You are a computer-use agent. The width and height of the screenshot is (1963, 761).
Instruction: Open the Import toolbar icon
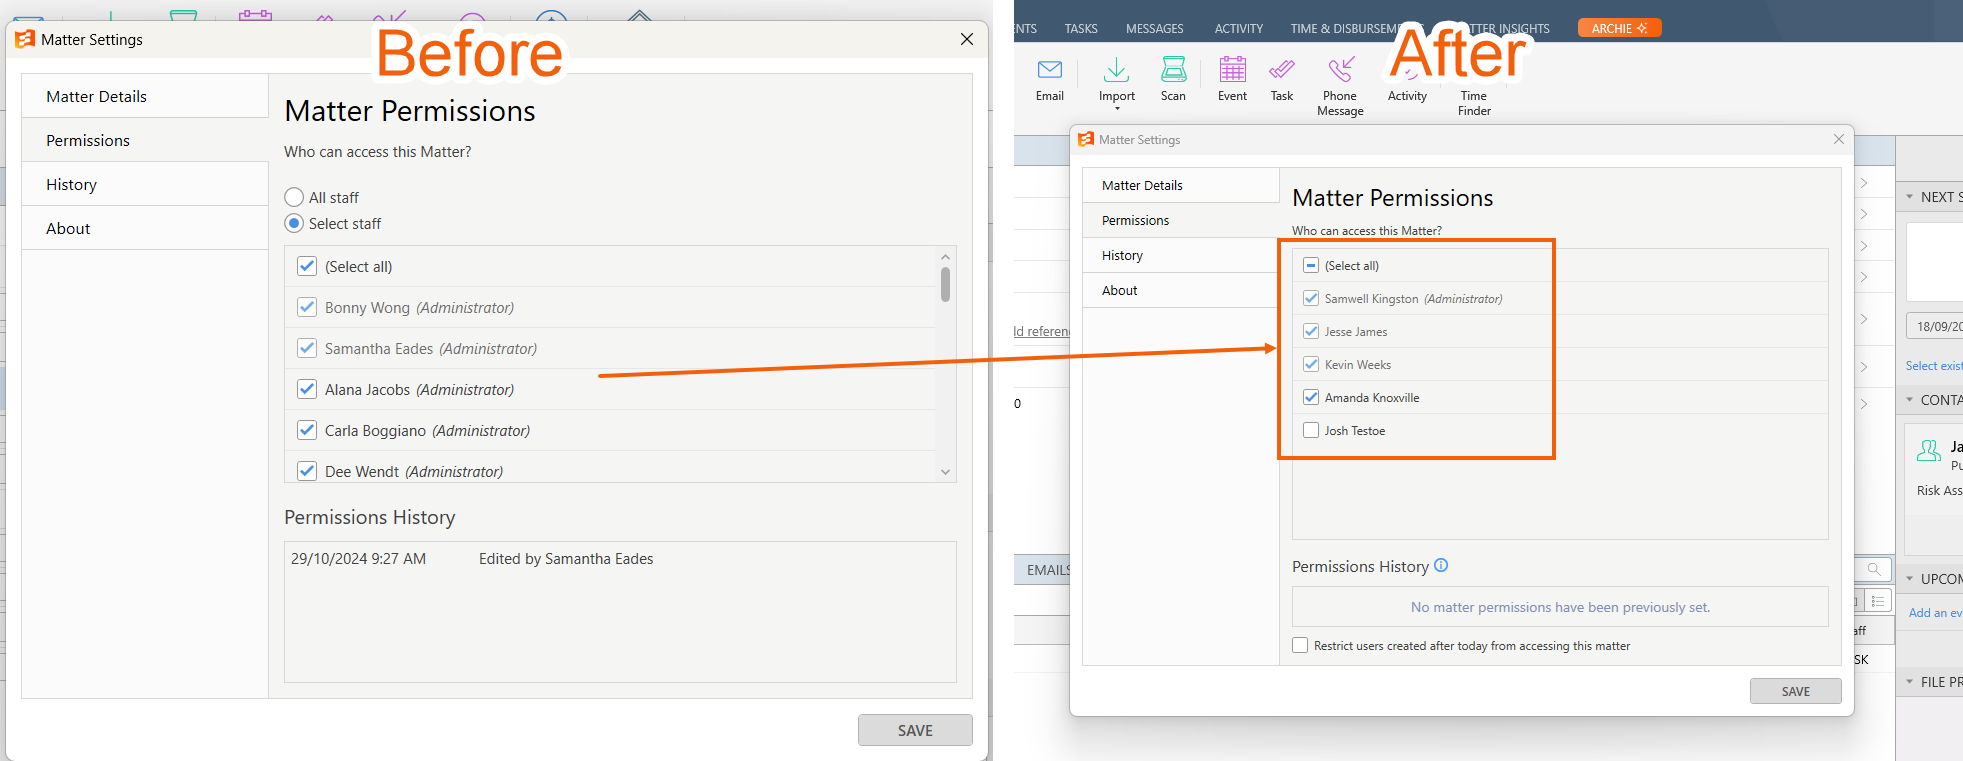pos(1116,70)
